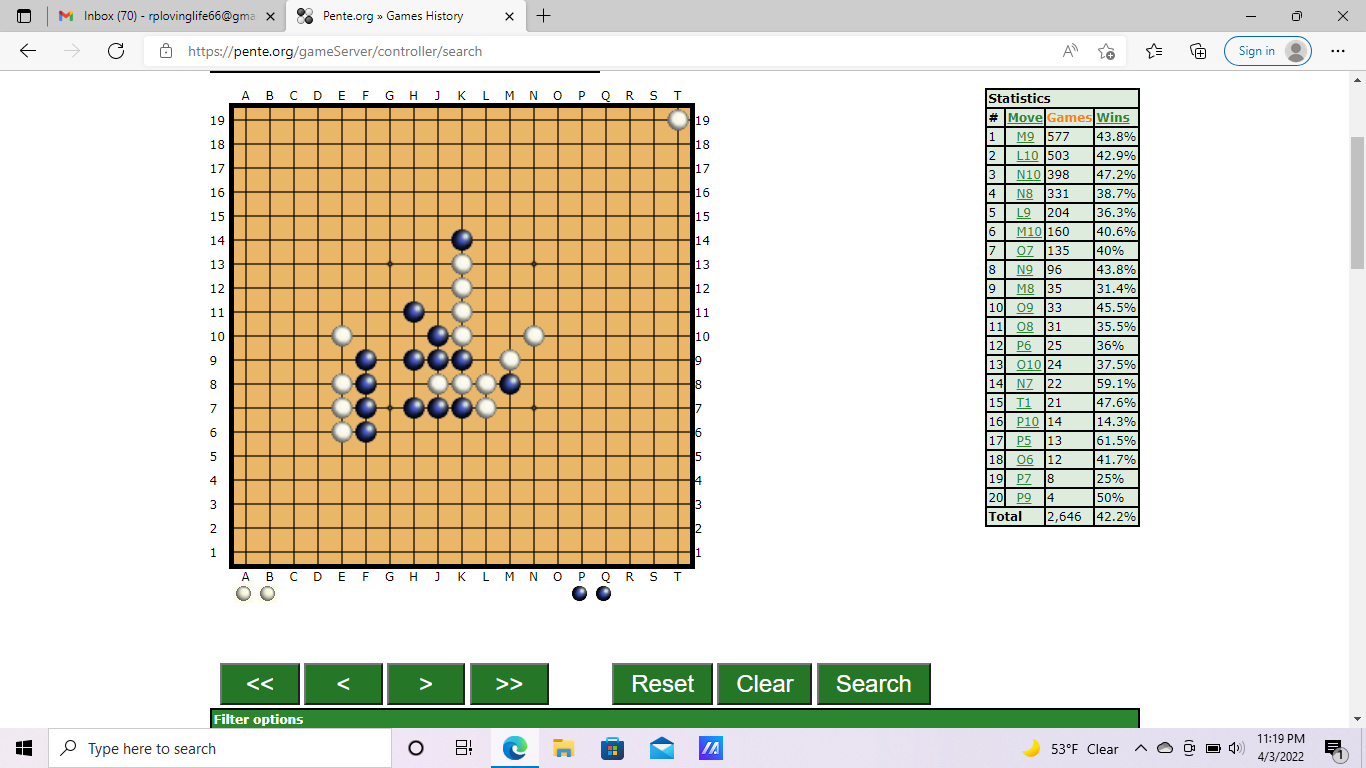View site information lock icon

click(166, 51)
